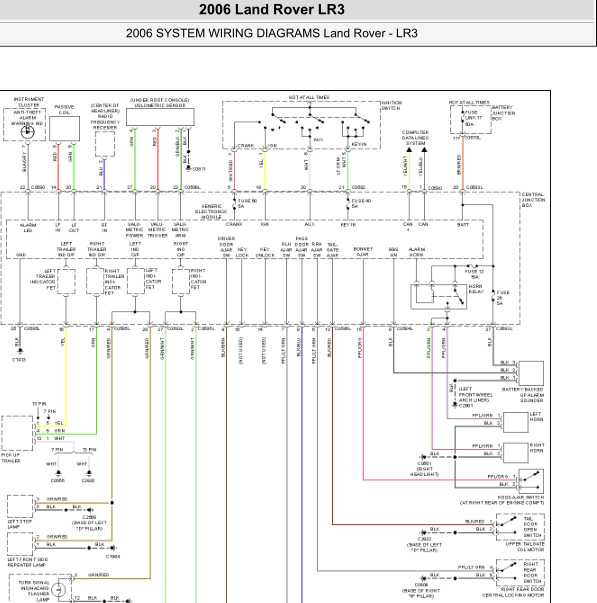This screenshot has width=597, height=603.
Task: Click the 'KEY UNLOCK' module pin label
Action: (265, 253)
